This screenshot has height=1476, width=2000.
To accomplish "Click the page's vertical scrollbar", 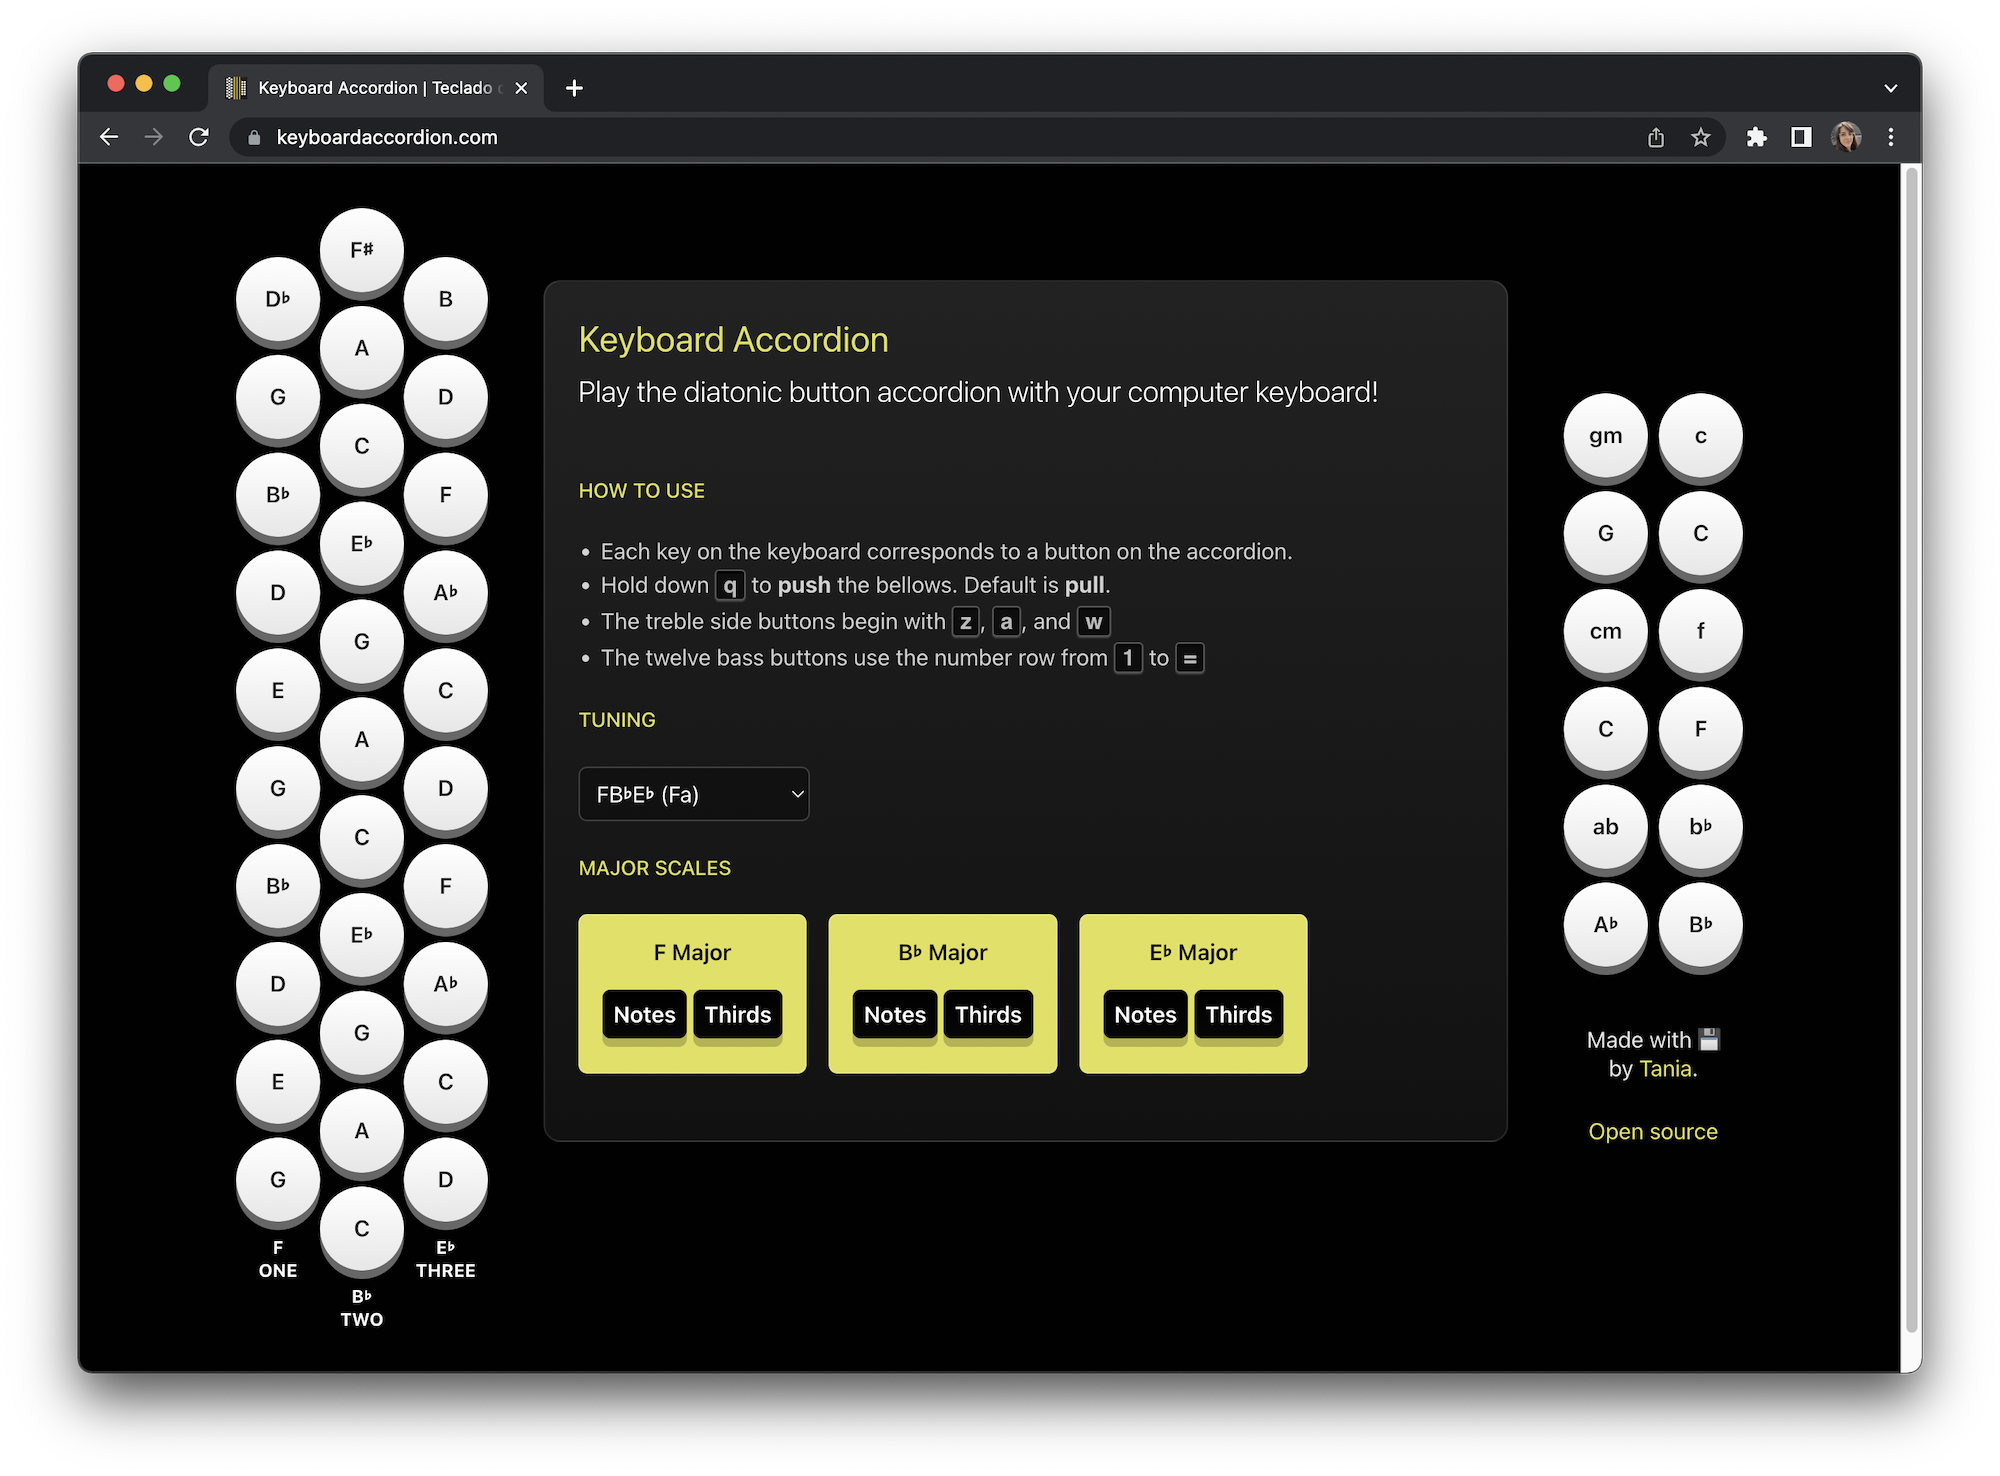I will pyautogui.click(x=1911, y=750).
